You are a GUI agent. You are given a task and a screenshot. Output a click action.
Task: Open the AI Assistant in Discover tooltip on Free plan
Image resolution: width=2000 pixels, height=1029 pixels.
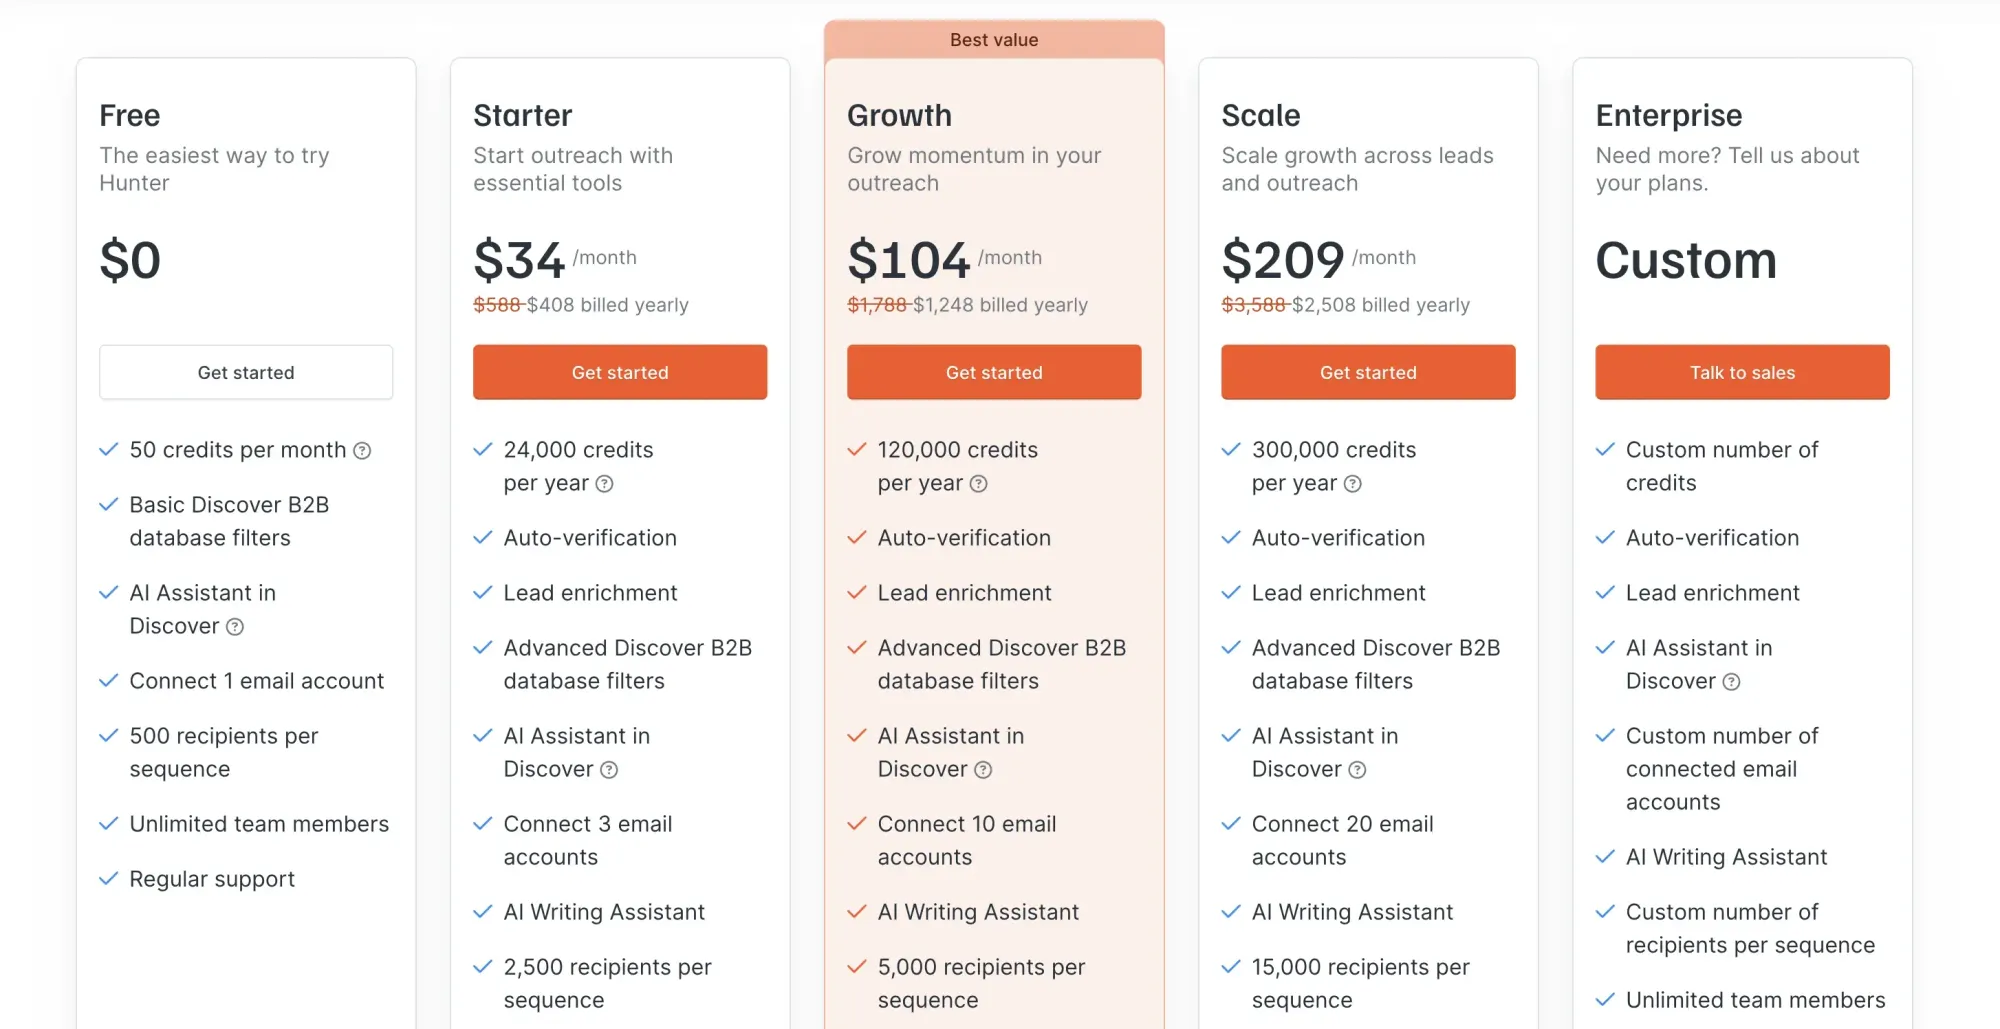coord(236,627)
